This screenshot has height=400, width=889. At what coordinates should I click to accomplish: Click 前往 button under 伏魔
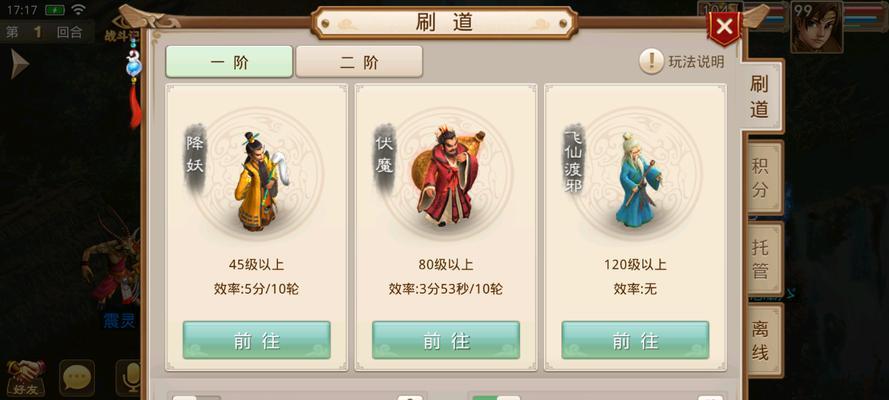point(446,340)
